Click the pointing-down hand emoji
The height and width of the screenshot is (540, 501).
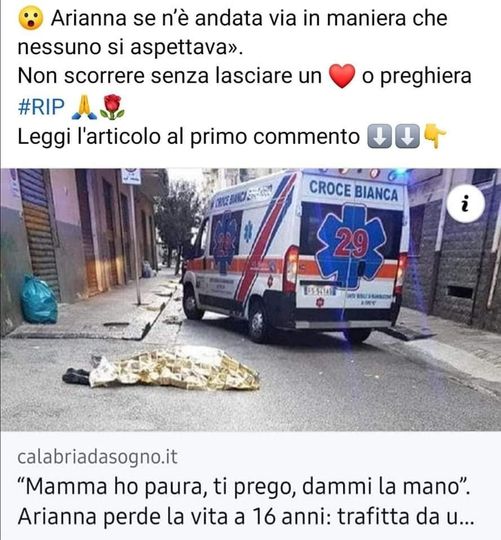pos(434,136)
